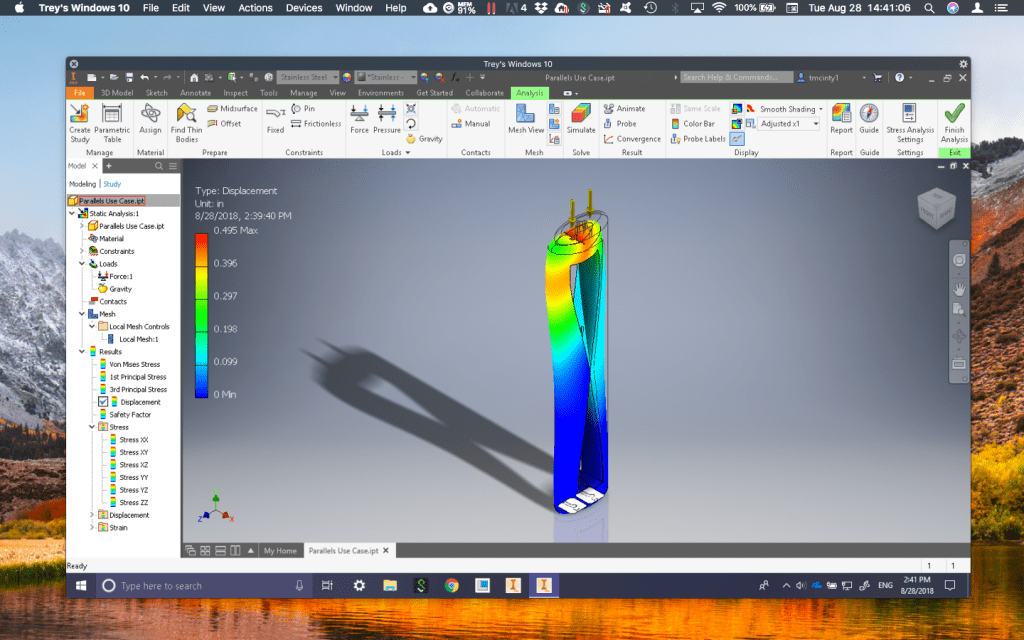Toggle the Displacement result checkbox
Screen dimensions: 1024x640
(x=103, y=402)
